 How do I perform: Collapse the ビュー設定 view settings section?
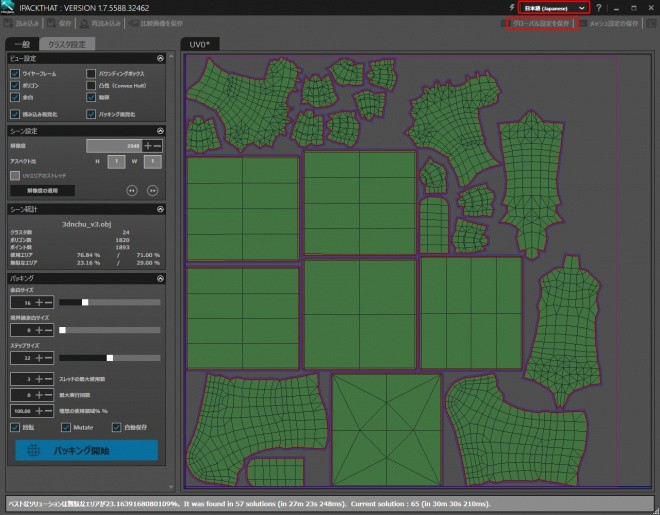[x=160, y=58]
